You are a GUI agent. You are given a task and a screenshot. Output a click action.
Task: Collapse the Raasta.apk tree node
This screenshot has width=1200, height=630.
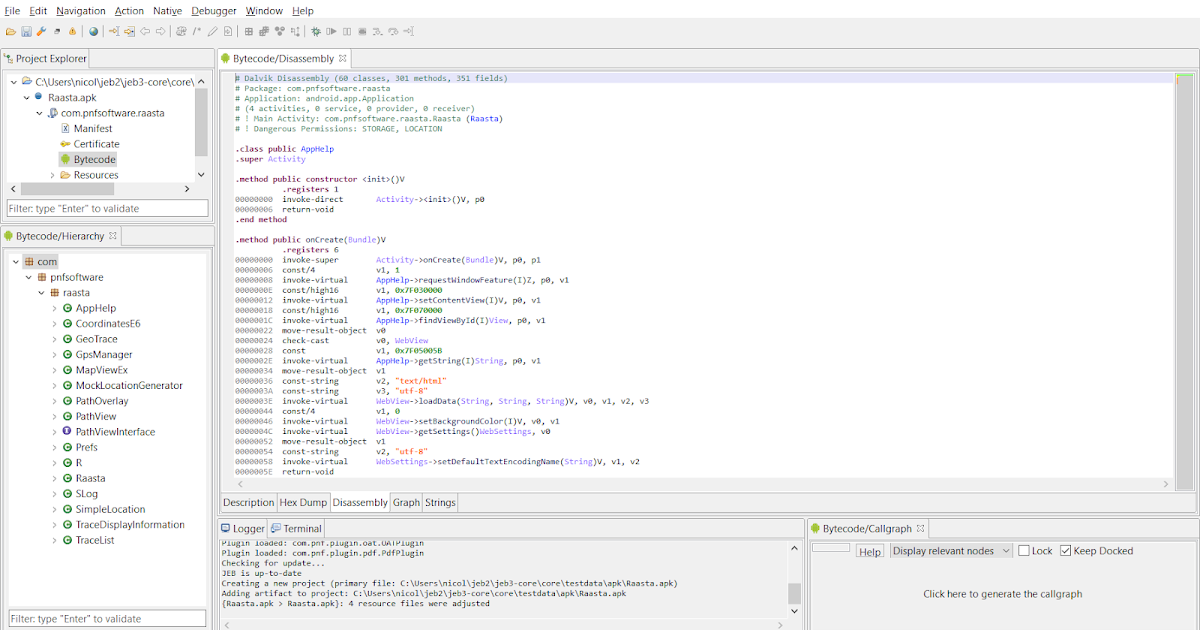coord(26,97)
